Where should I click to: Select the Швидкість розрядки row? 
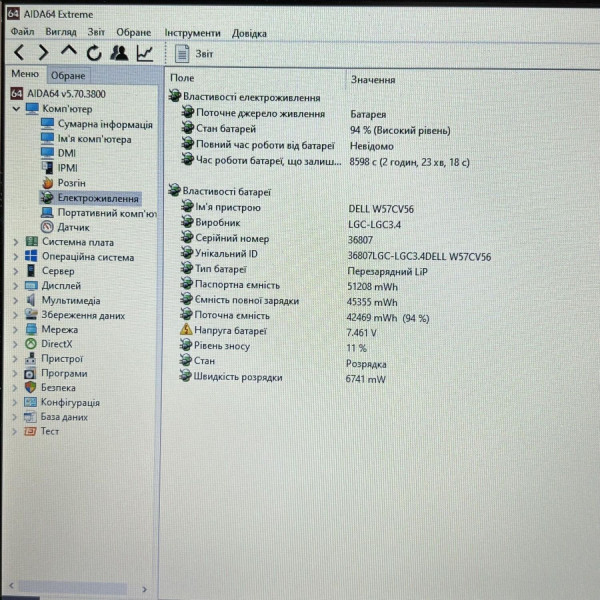pyautogui.click(x=238, y=377)
